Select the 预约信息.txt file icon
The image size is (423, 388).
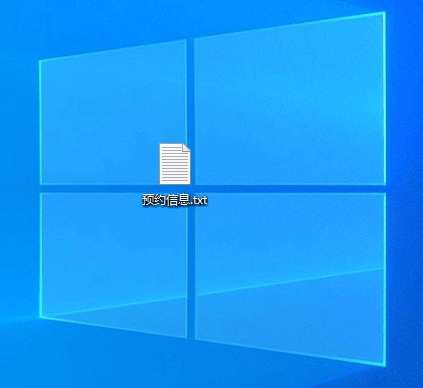[175, 164]
